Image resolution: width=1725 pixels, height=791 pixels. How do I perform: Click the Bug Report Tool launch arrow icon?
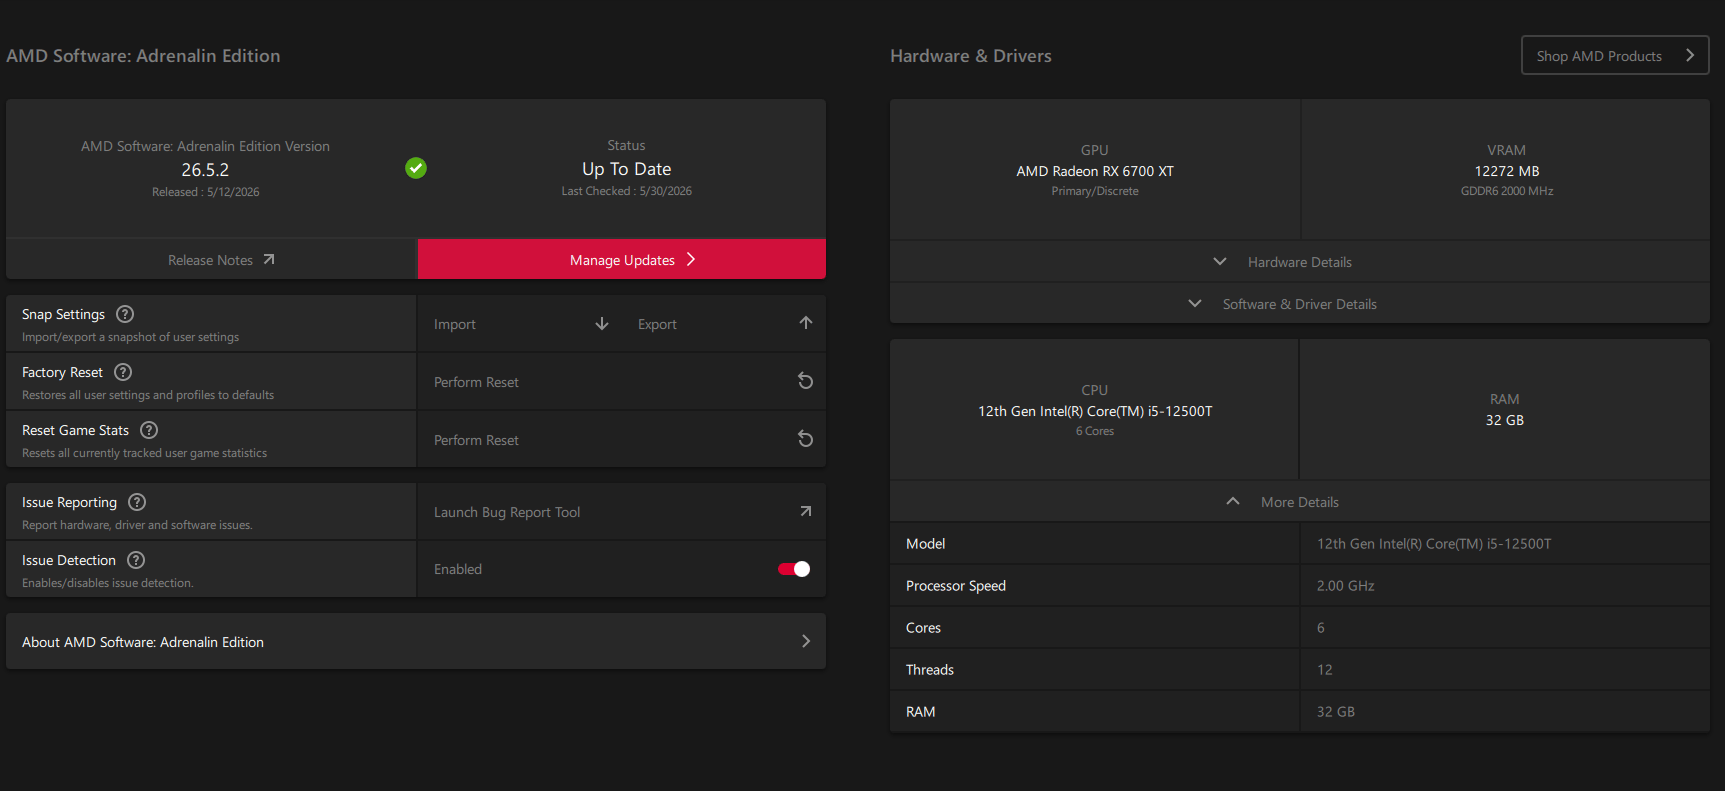coord(806,511)
